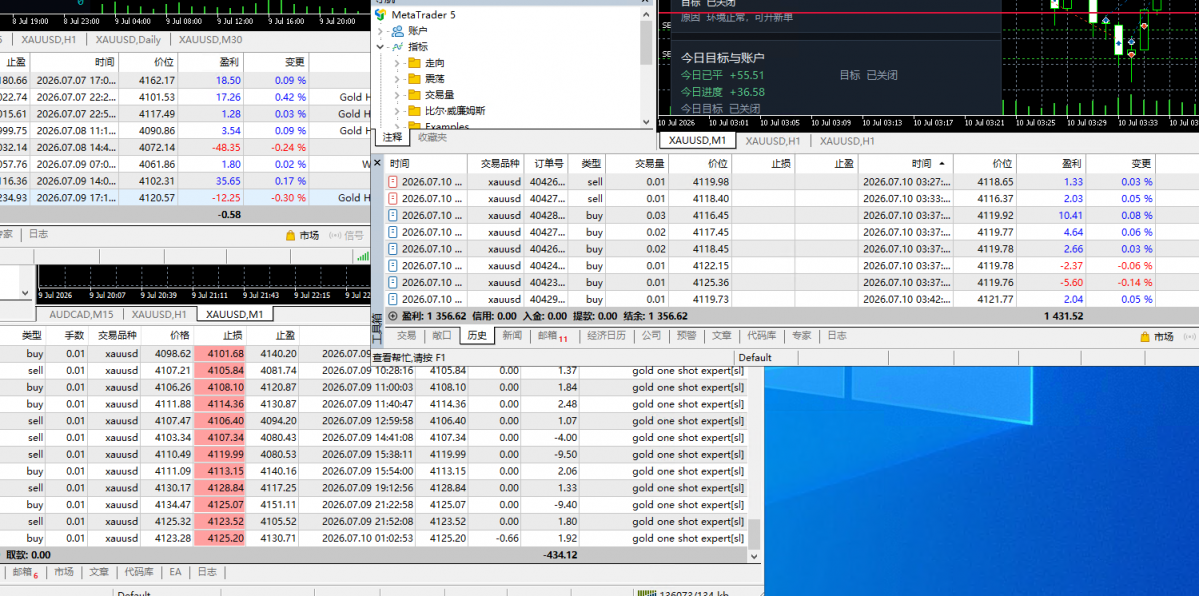This screenshot has width=1199, height=596.
Task: Click the signal broadcast icon right of 市场 in the 历史 toolbox
Action: [1190, 337]
